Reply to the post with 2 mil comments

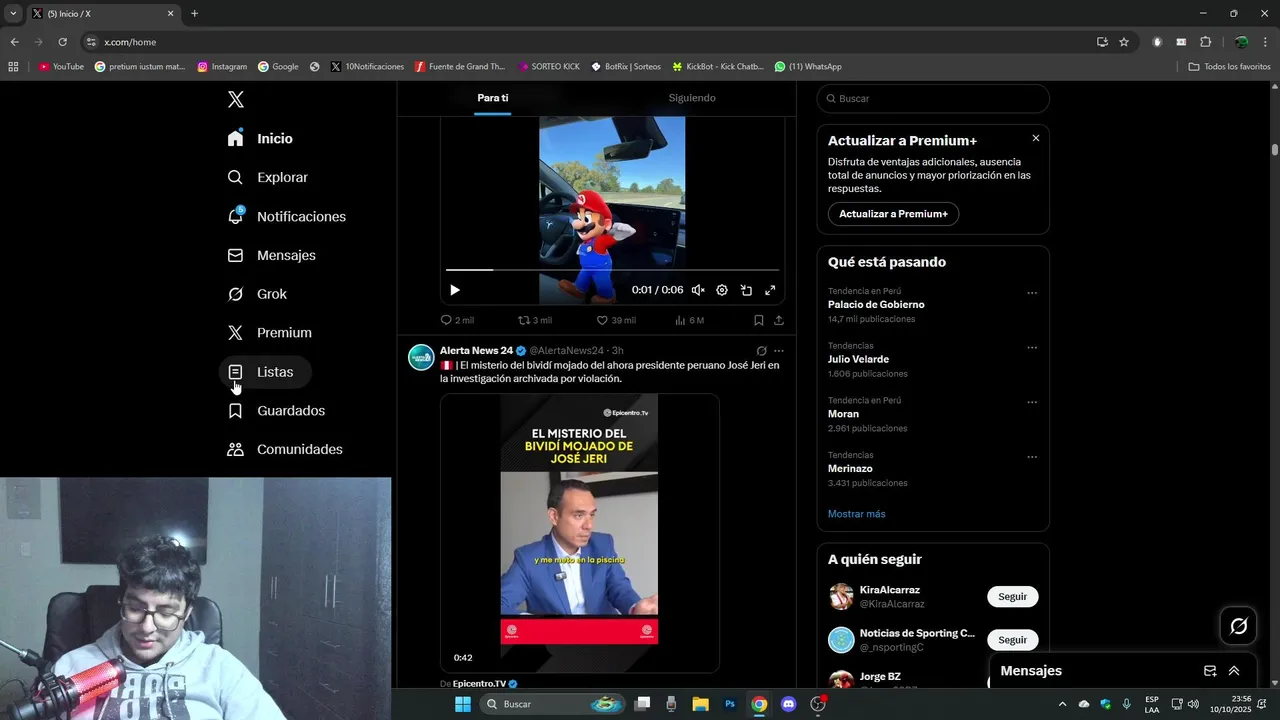coord(457,320)
